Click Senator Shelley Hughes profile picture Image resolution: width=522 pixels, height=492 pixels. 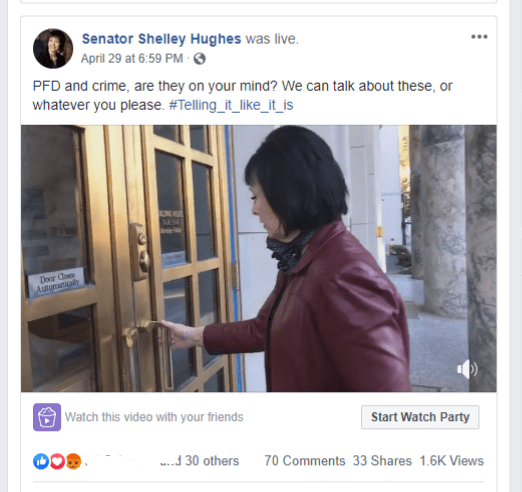(53, 49)
